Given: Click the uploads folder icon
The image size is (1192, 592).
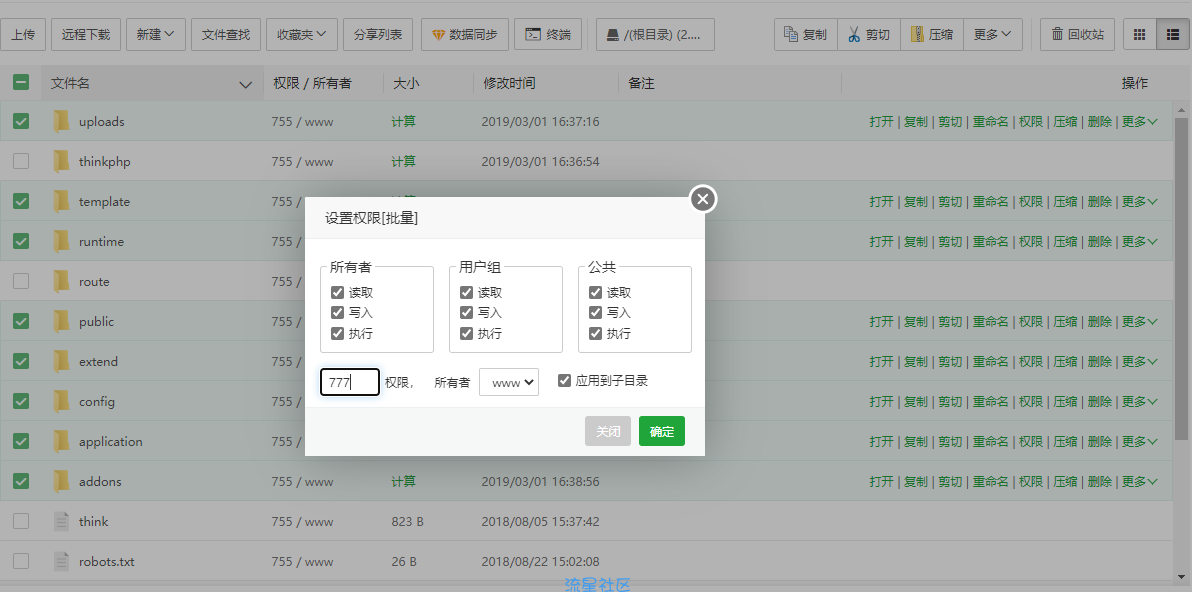Looking at the screenshot, I should [x=62, y=122].
